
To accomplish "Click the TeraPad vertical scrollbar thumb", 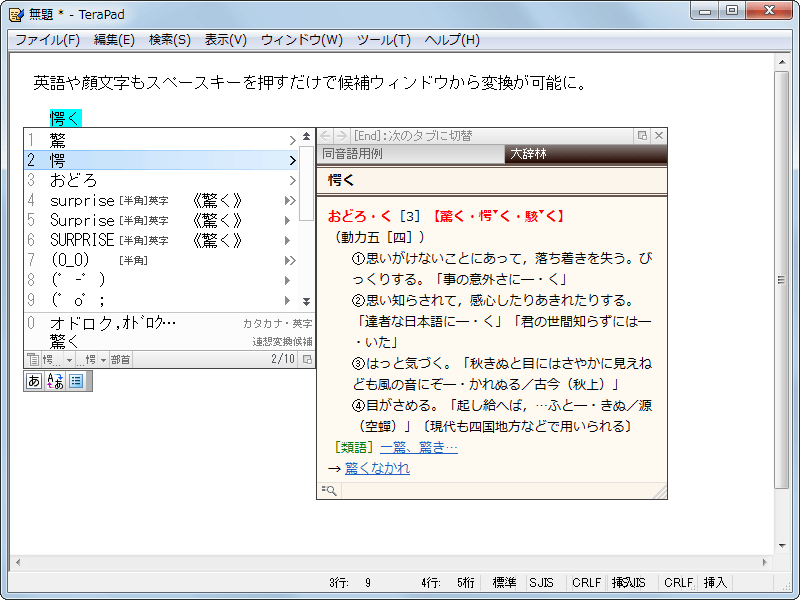I will click(x=781, y=280).
